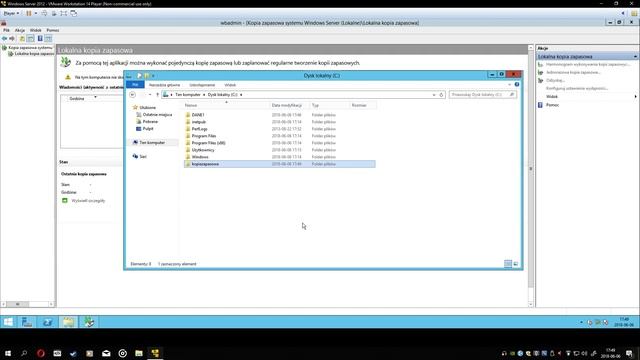This screenshot has height=360, width=640.
Task: Click the VMware Unity mode icon
Action: pos(73,13)
